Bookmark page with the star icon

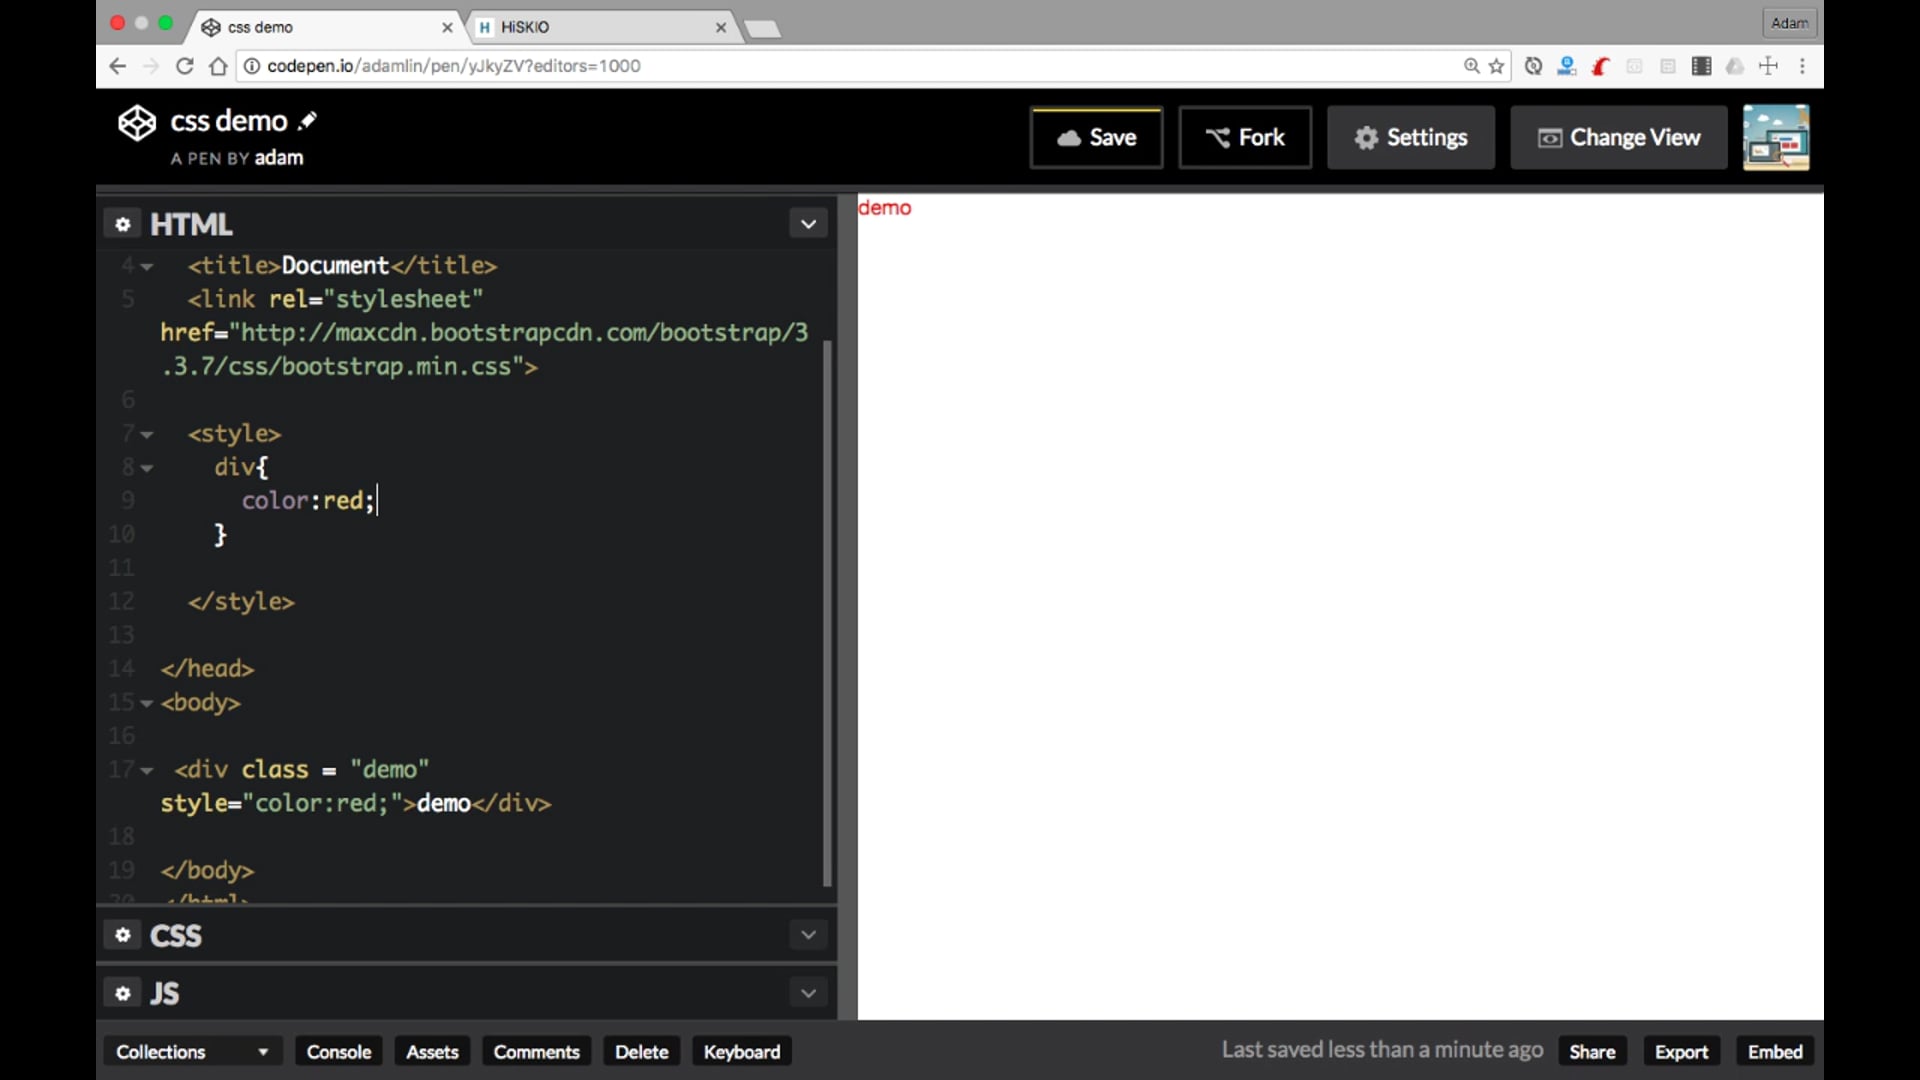[x=1496, y=66]
